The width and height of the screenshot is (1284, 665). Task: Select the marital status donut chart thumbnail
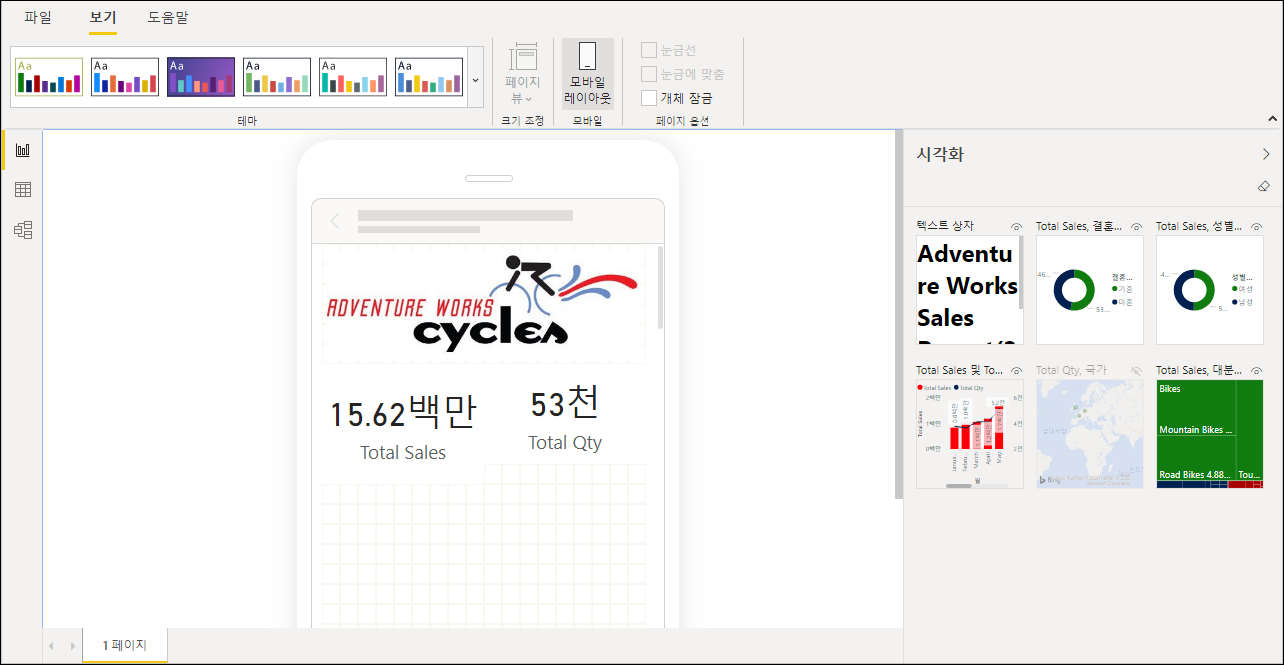[1090, 290]
